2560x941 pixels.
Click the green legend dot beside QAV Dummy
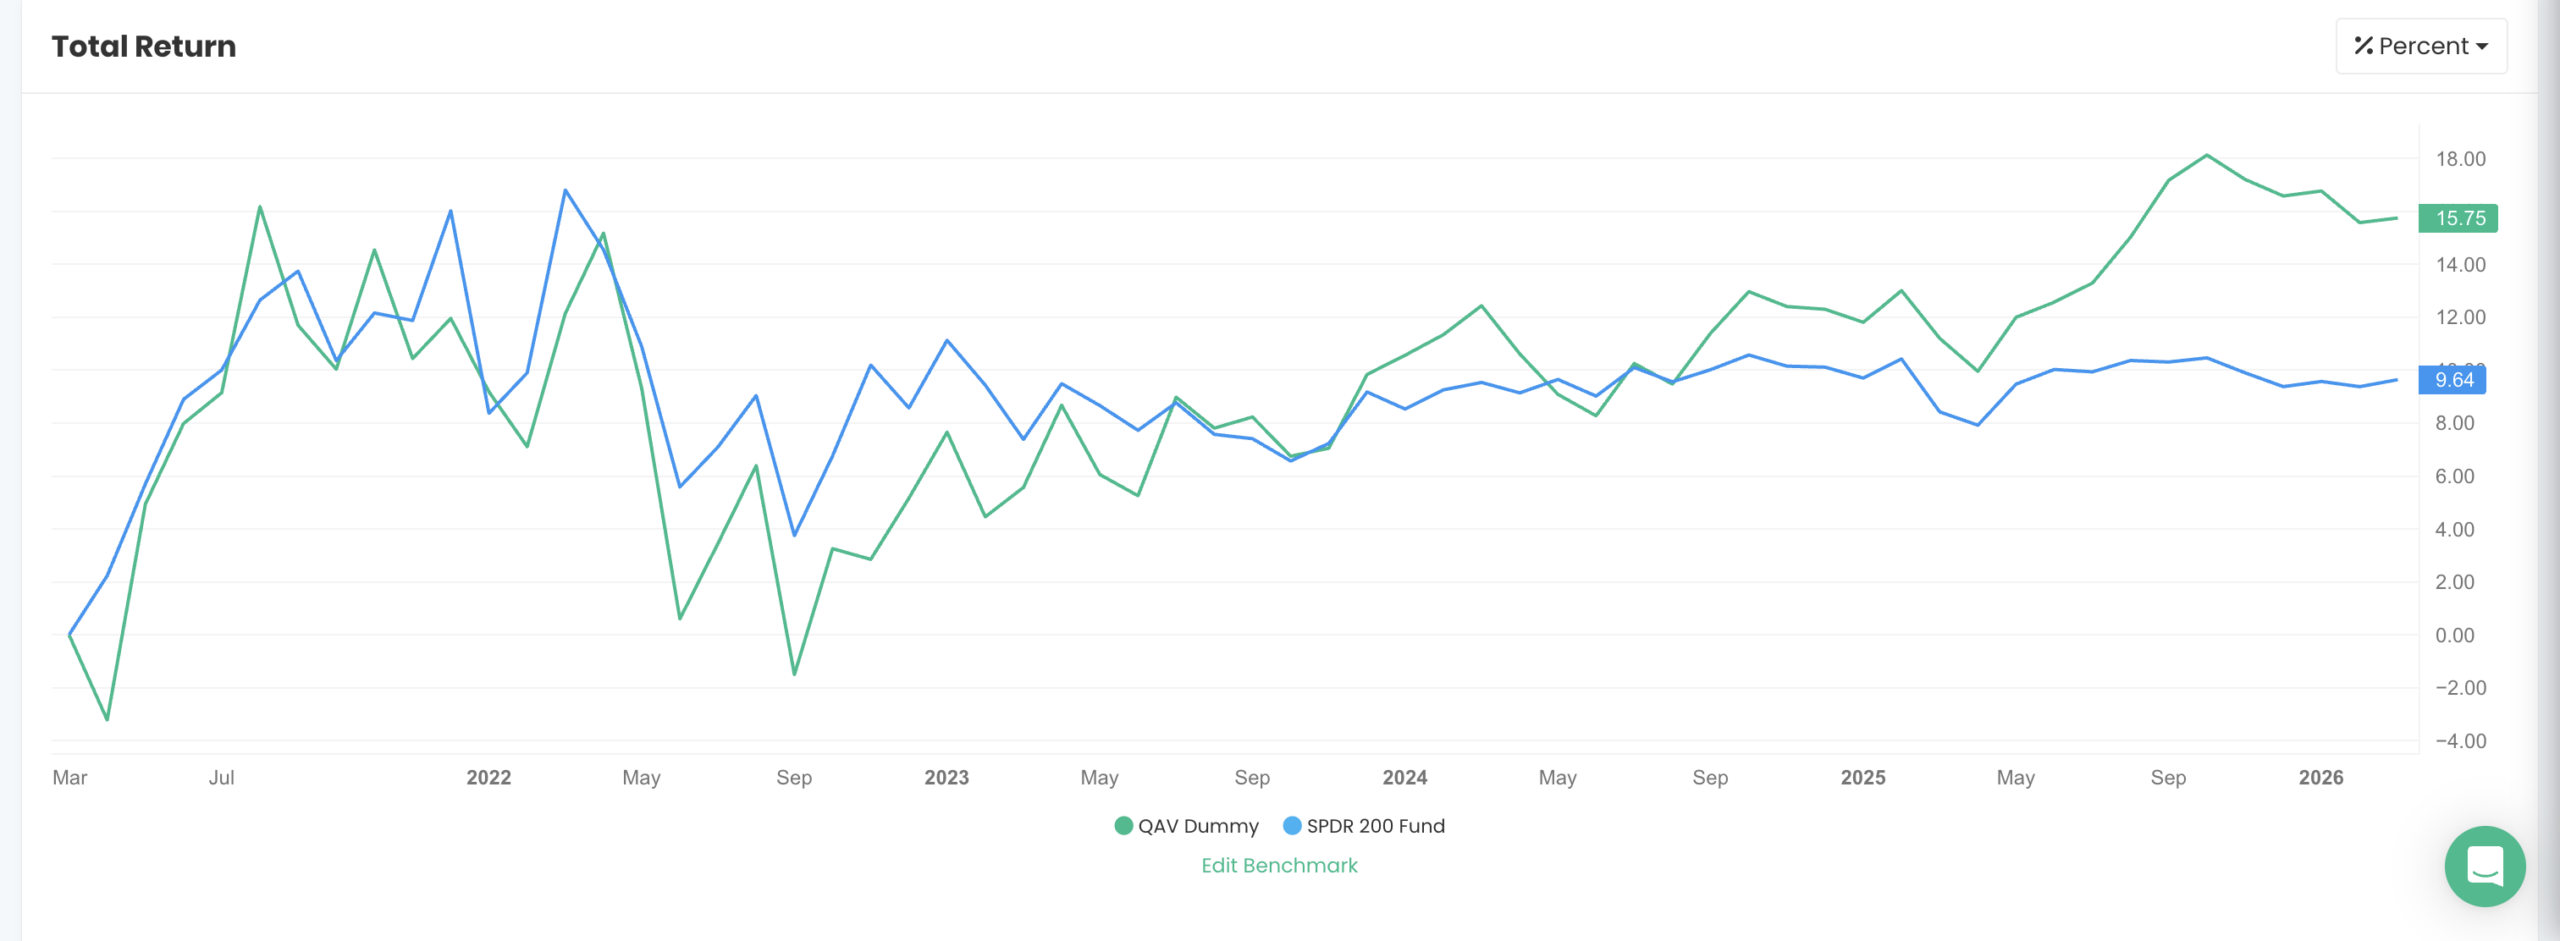[1122, 826]
